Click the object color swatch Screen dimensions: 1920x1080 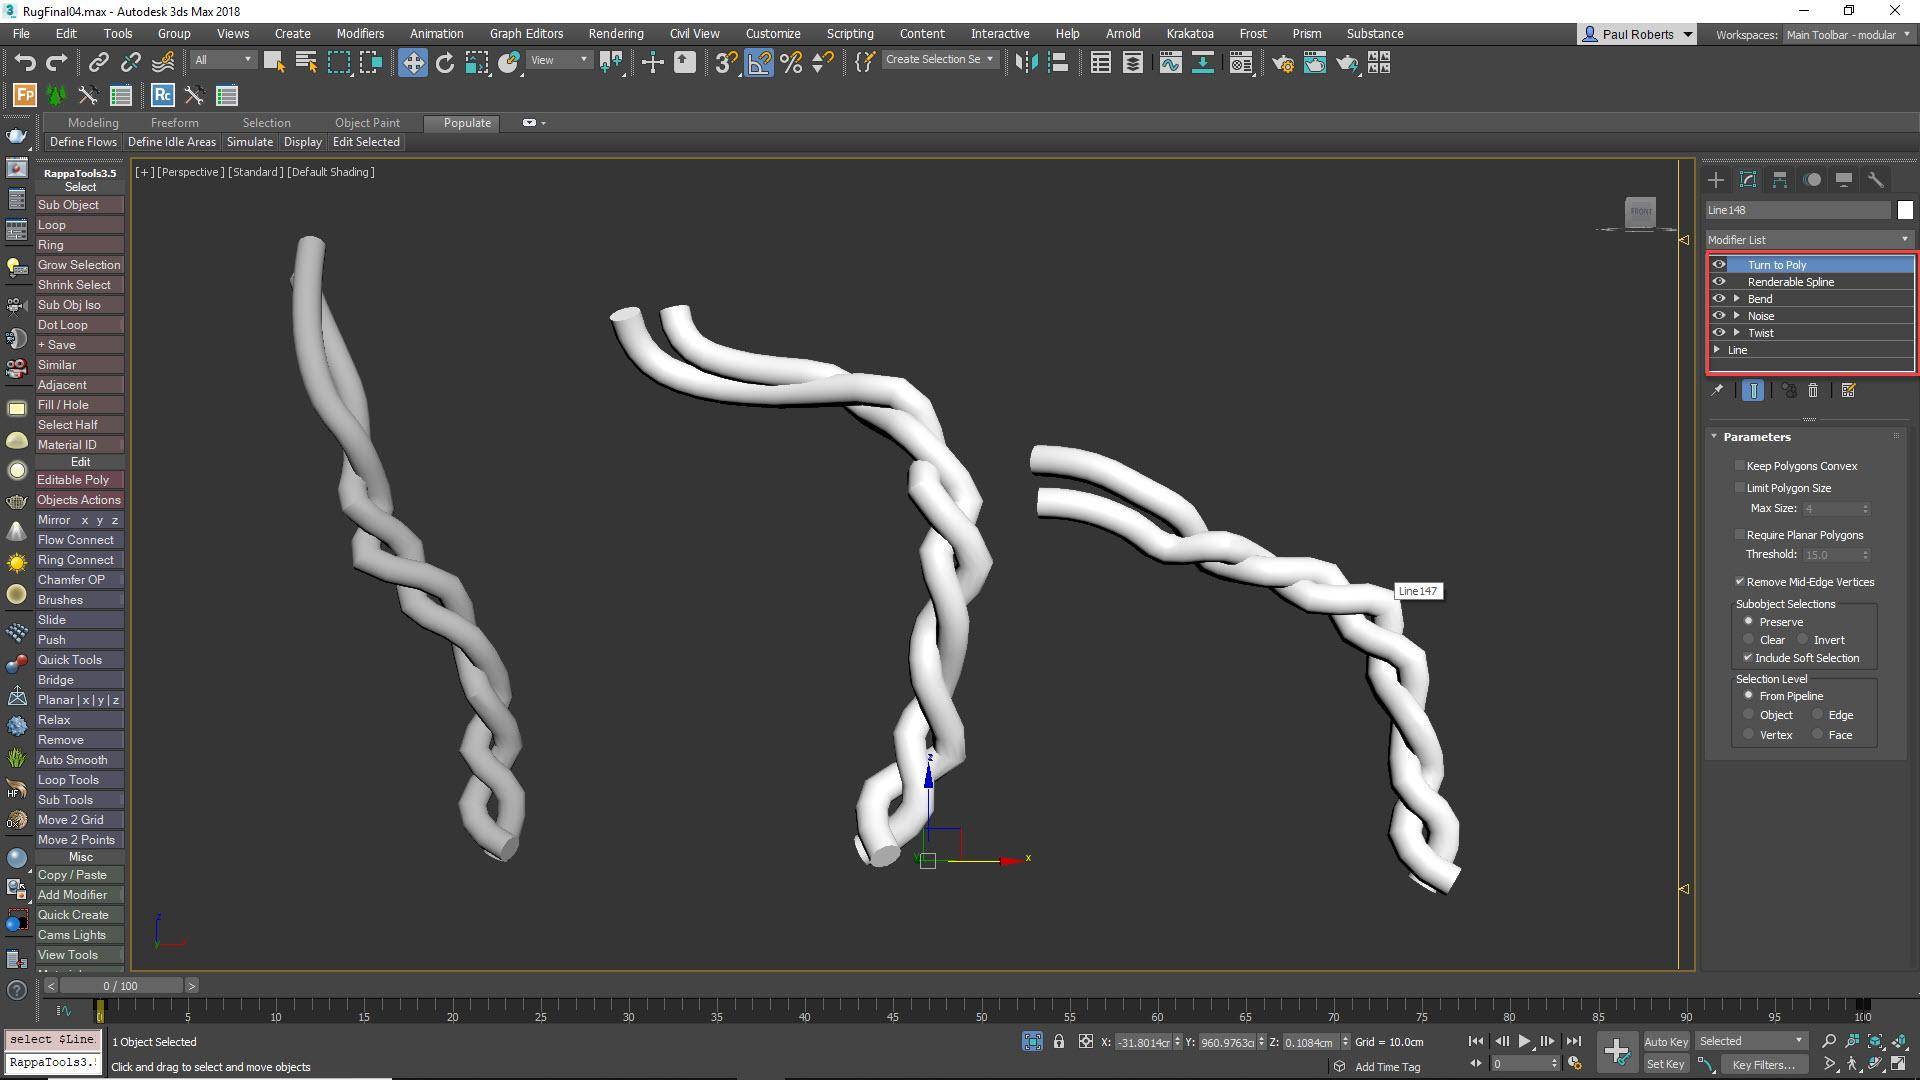point(1905,210)
